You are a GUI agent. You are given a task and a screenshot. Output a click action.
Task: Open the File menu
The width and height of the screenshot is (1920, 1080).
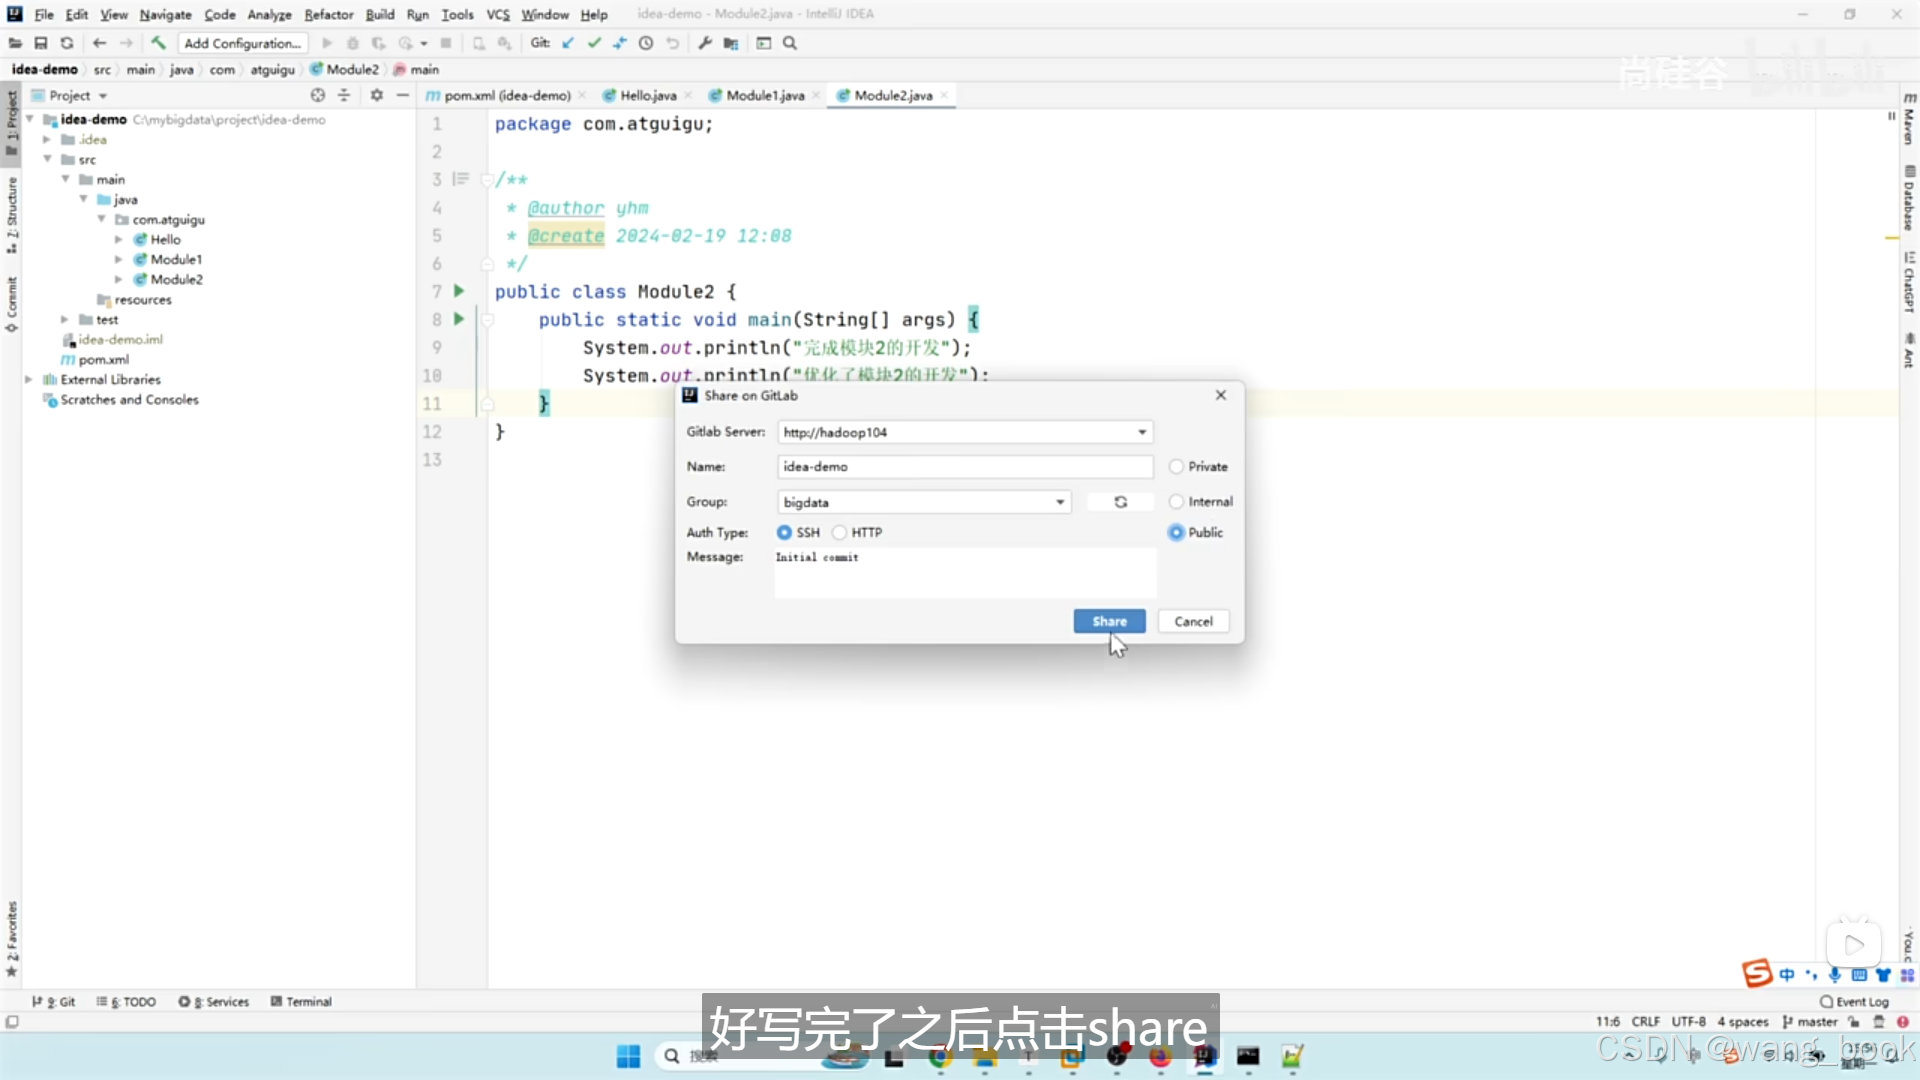pyautogui.click(x=44, y=14)
